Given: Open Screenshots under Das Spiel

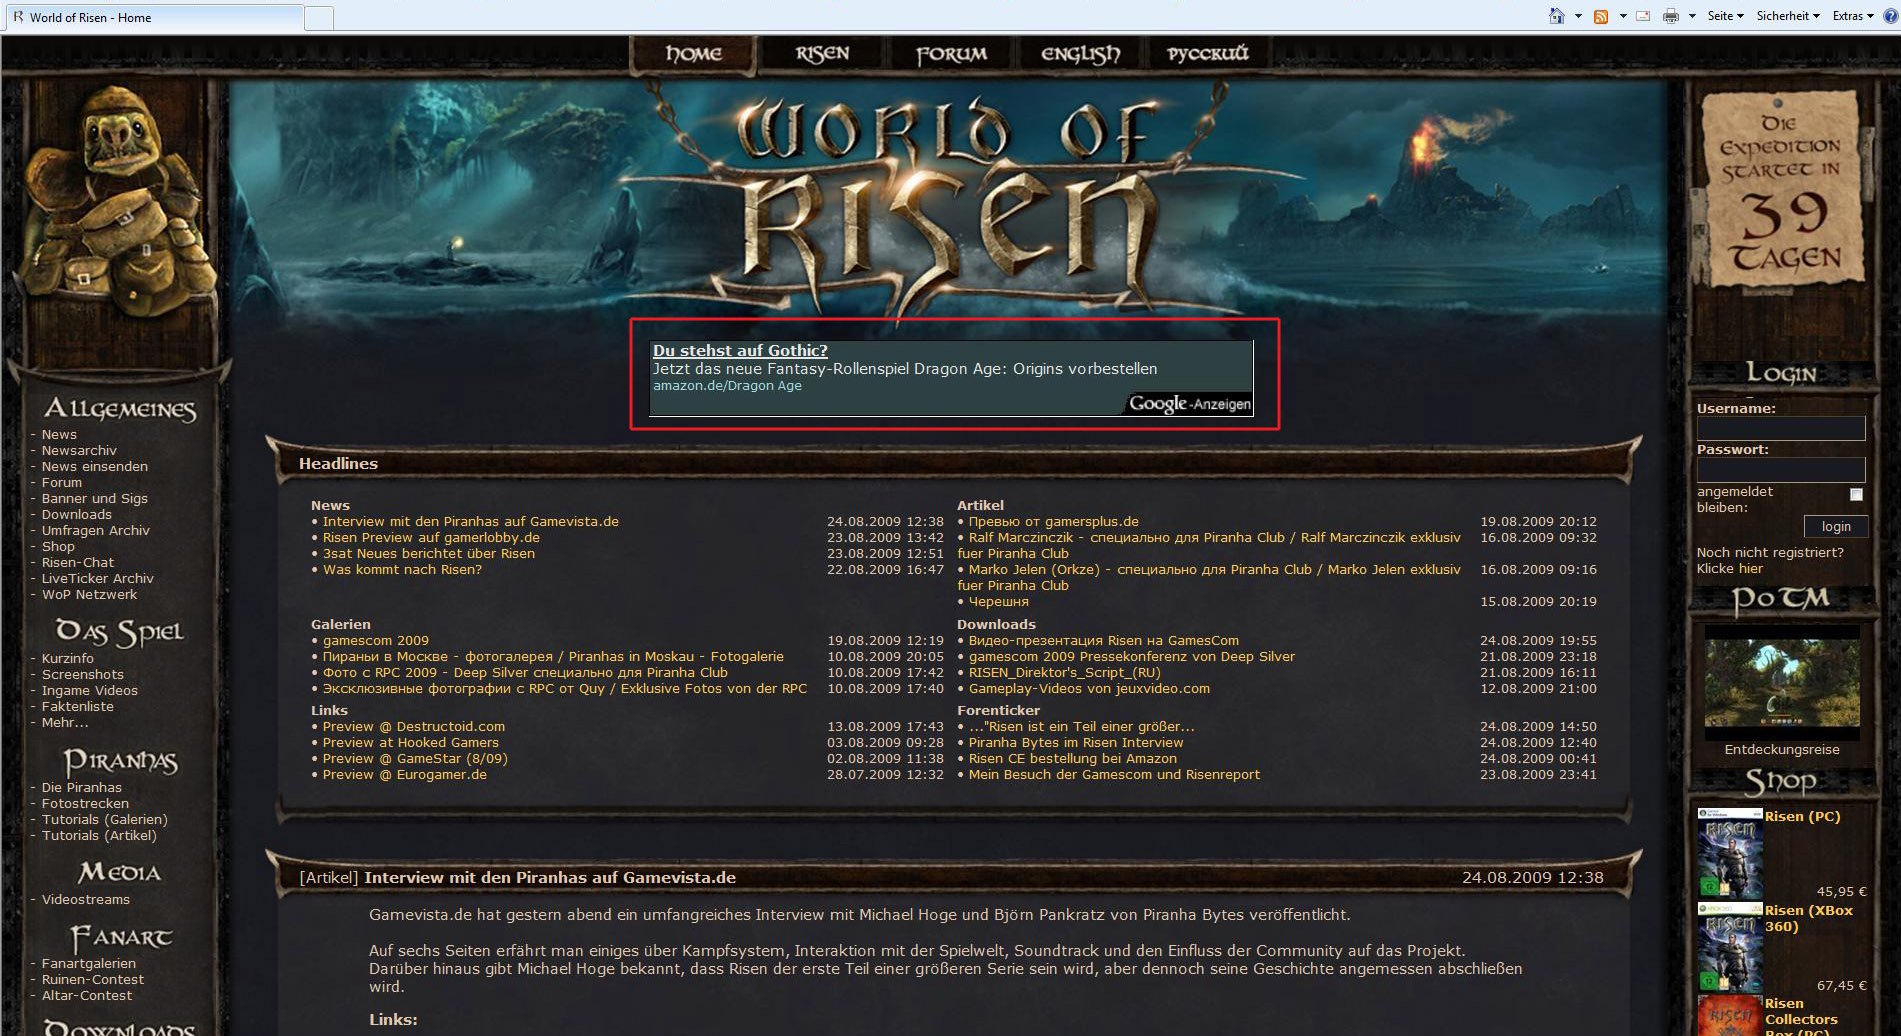Looking at the screenshot, I should click(83, 675).
